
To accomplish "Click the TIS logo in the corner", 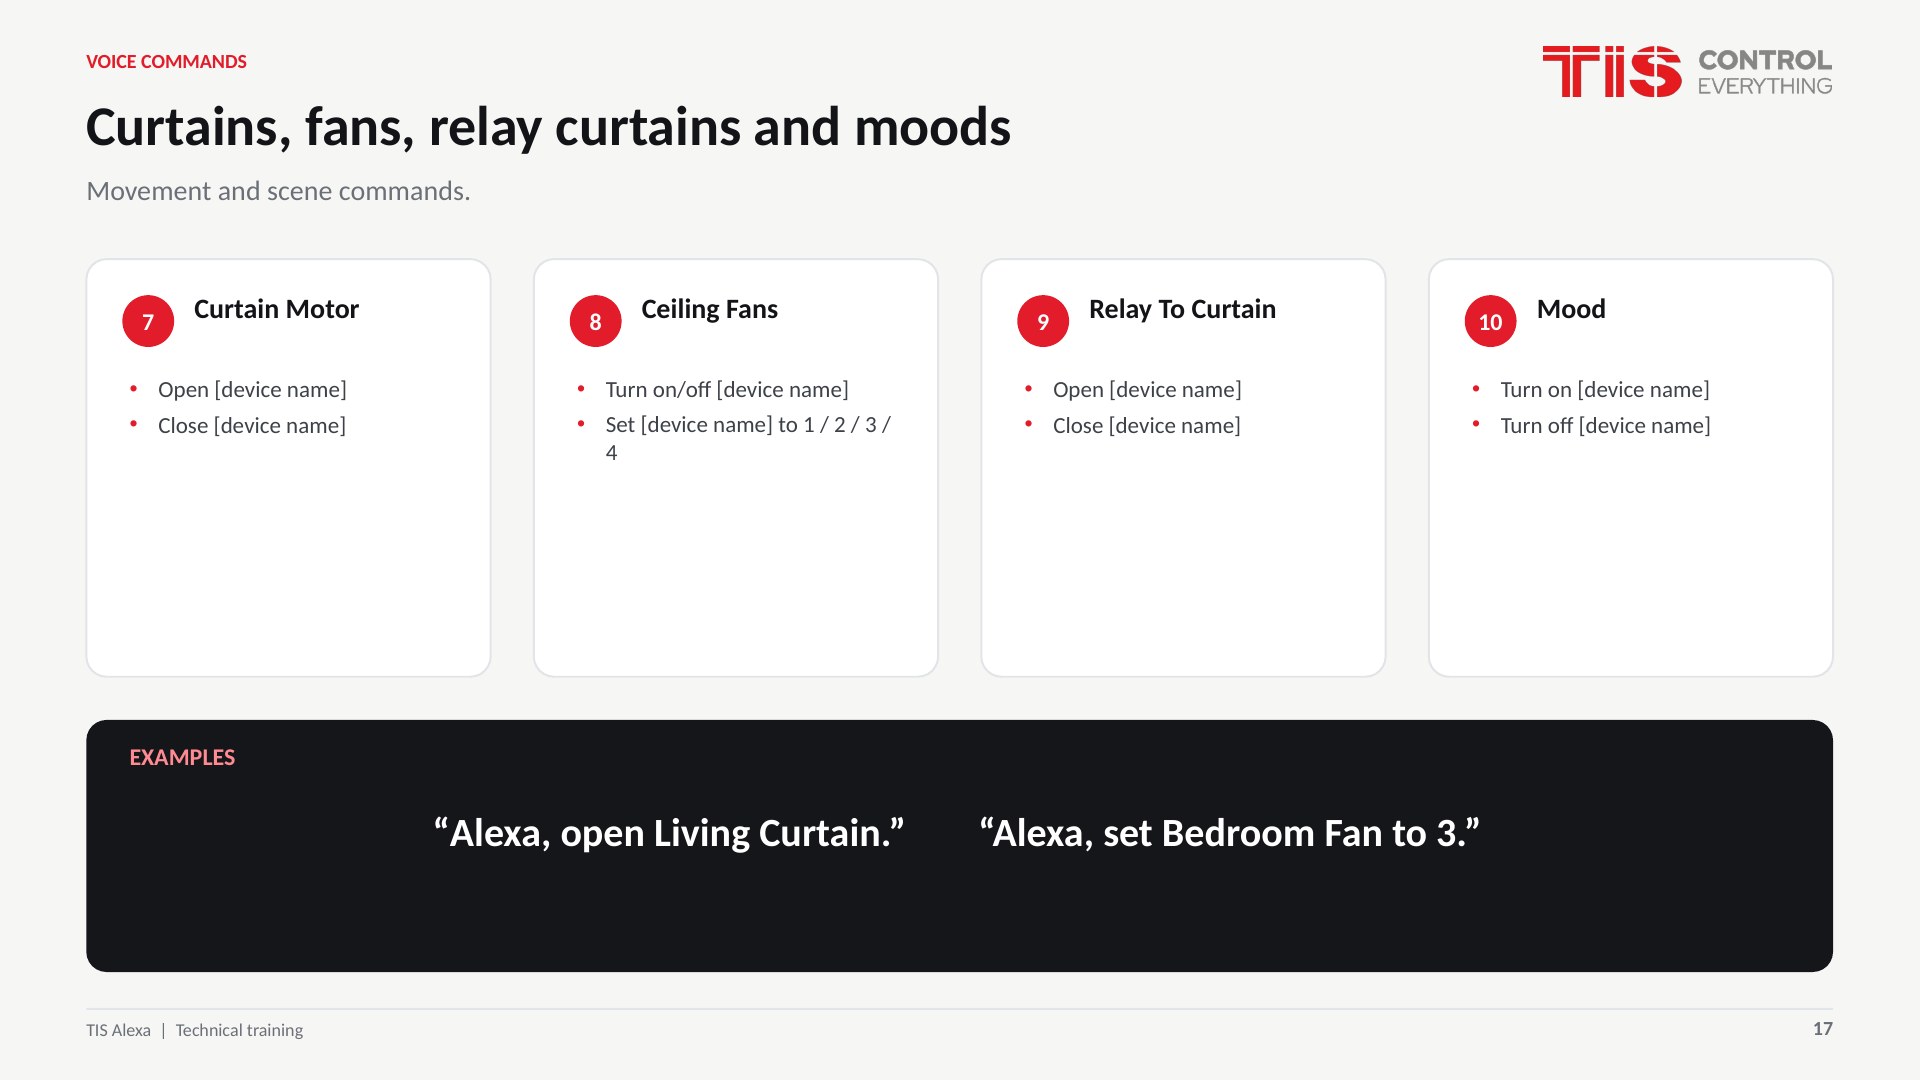I will (1611, 71).
